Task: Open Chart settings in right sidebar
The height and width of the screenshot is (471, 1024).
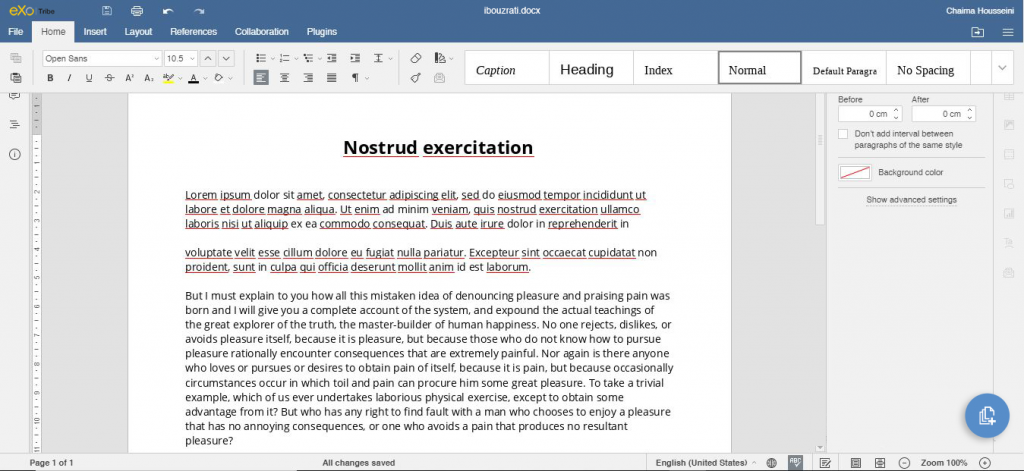Action: coord(1008,213)
